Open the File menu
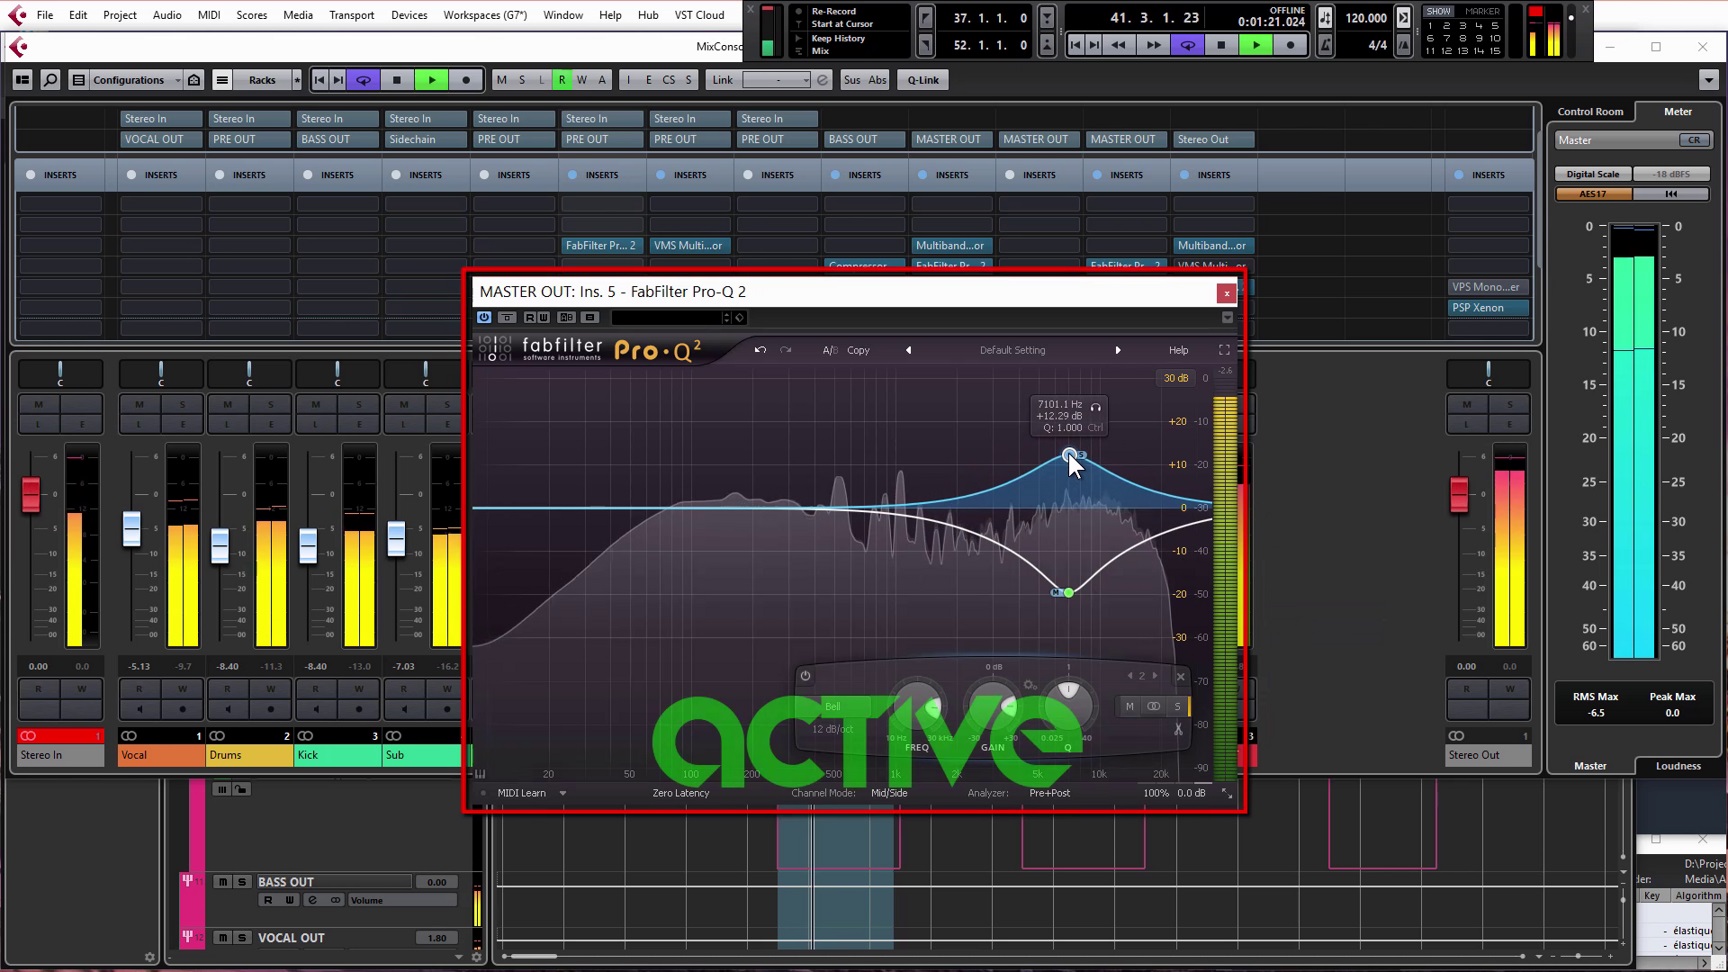The height and width of the screenshot is (972, 1728). click(x=45, y=15)
